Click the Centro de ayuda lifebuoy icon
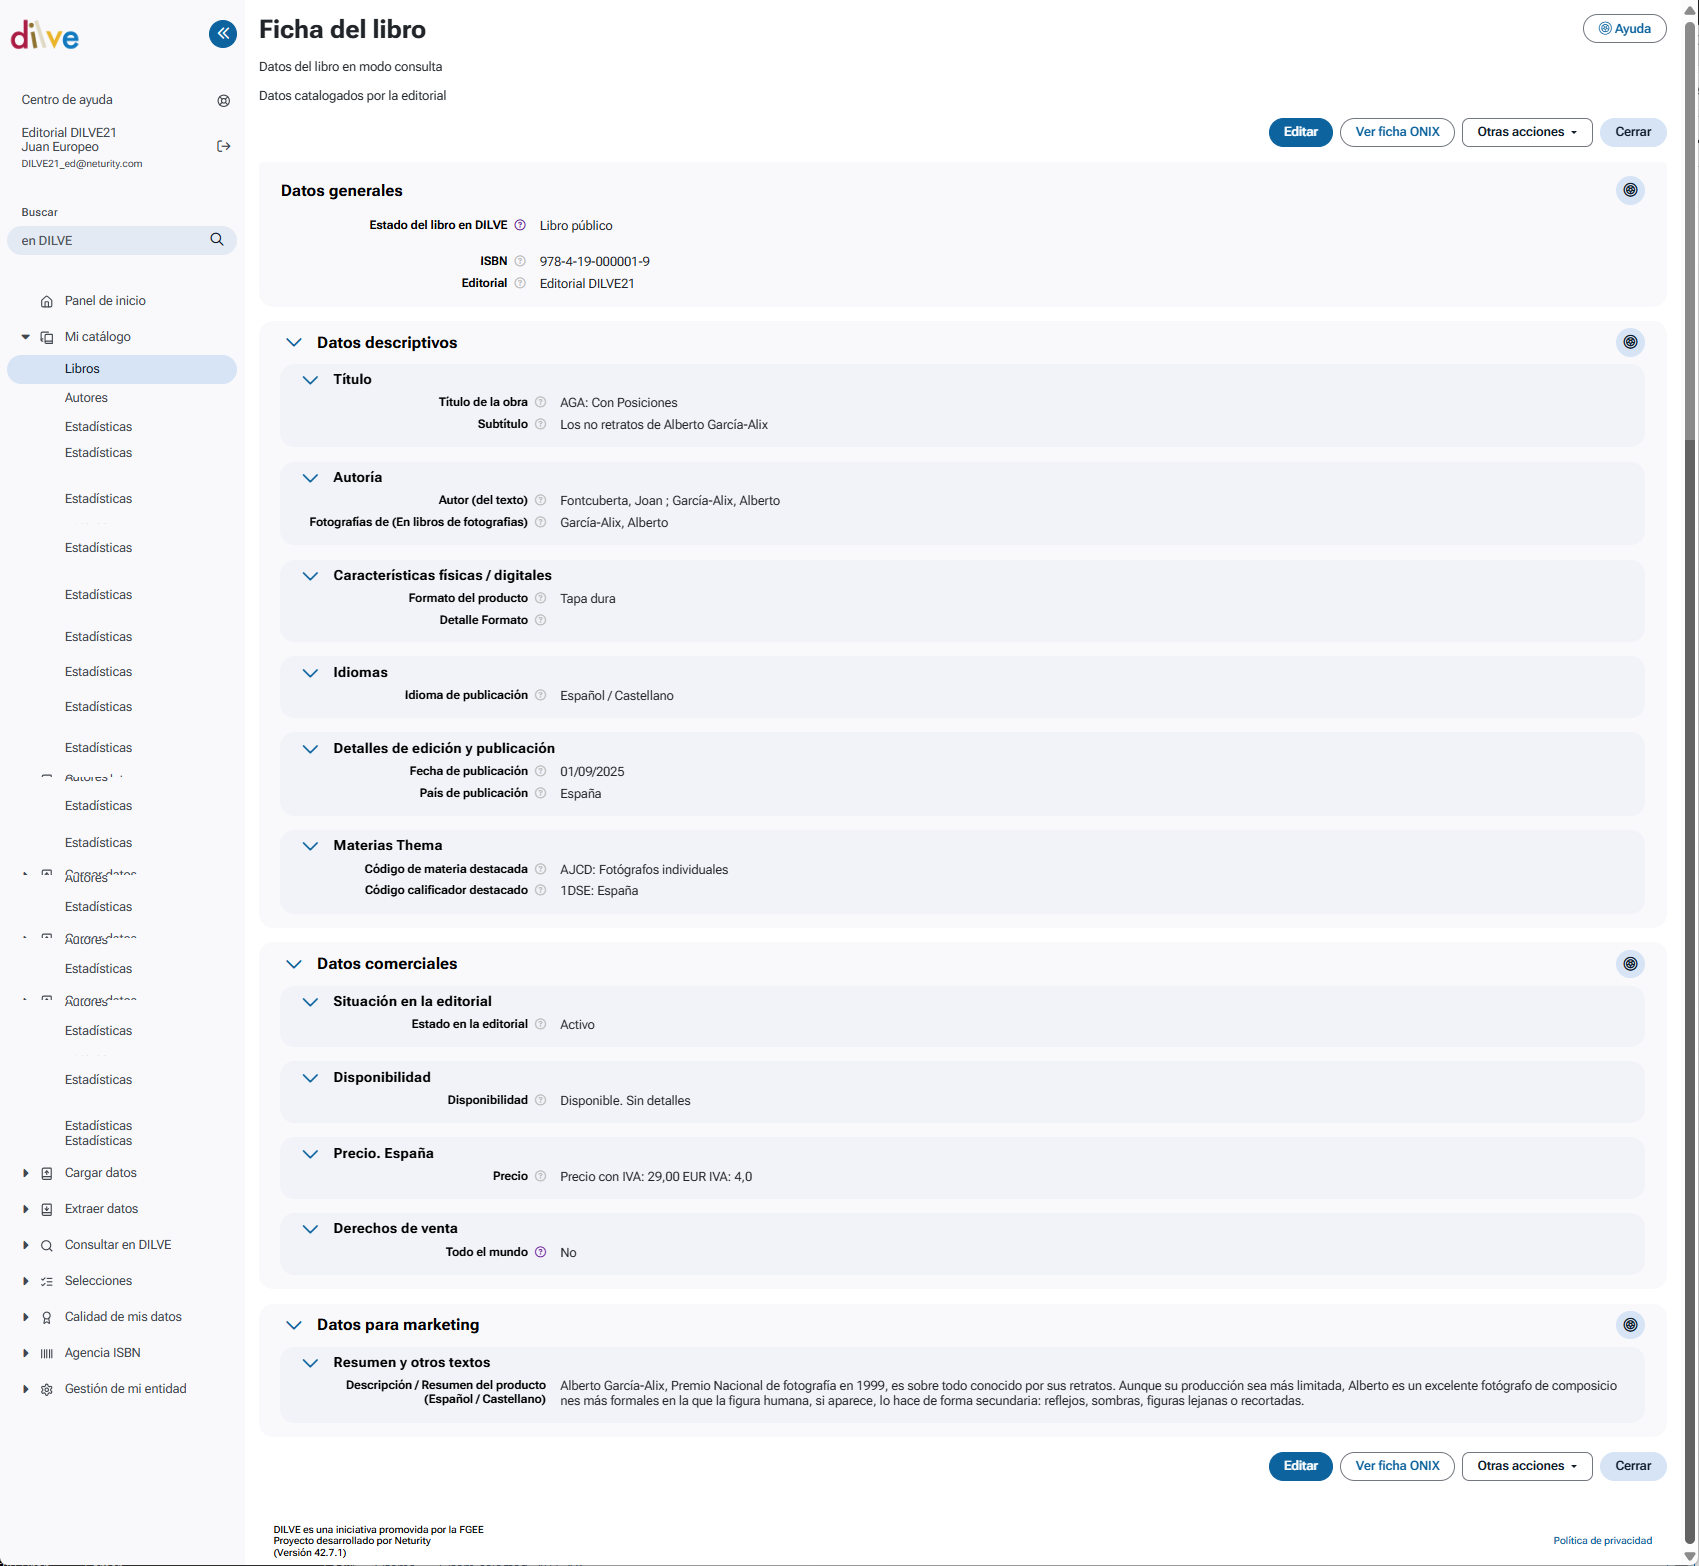 click(224, 101)
